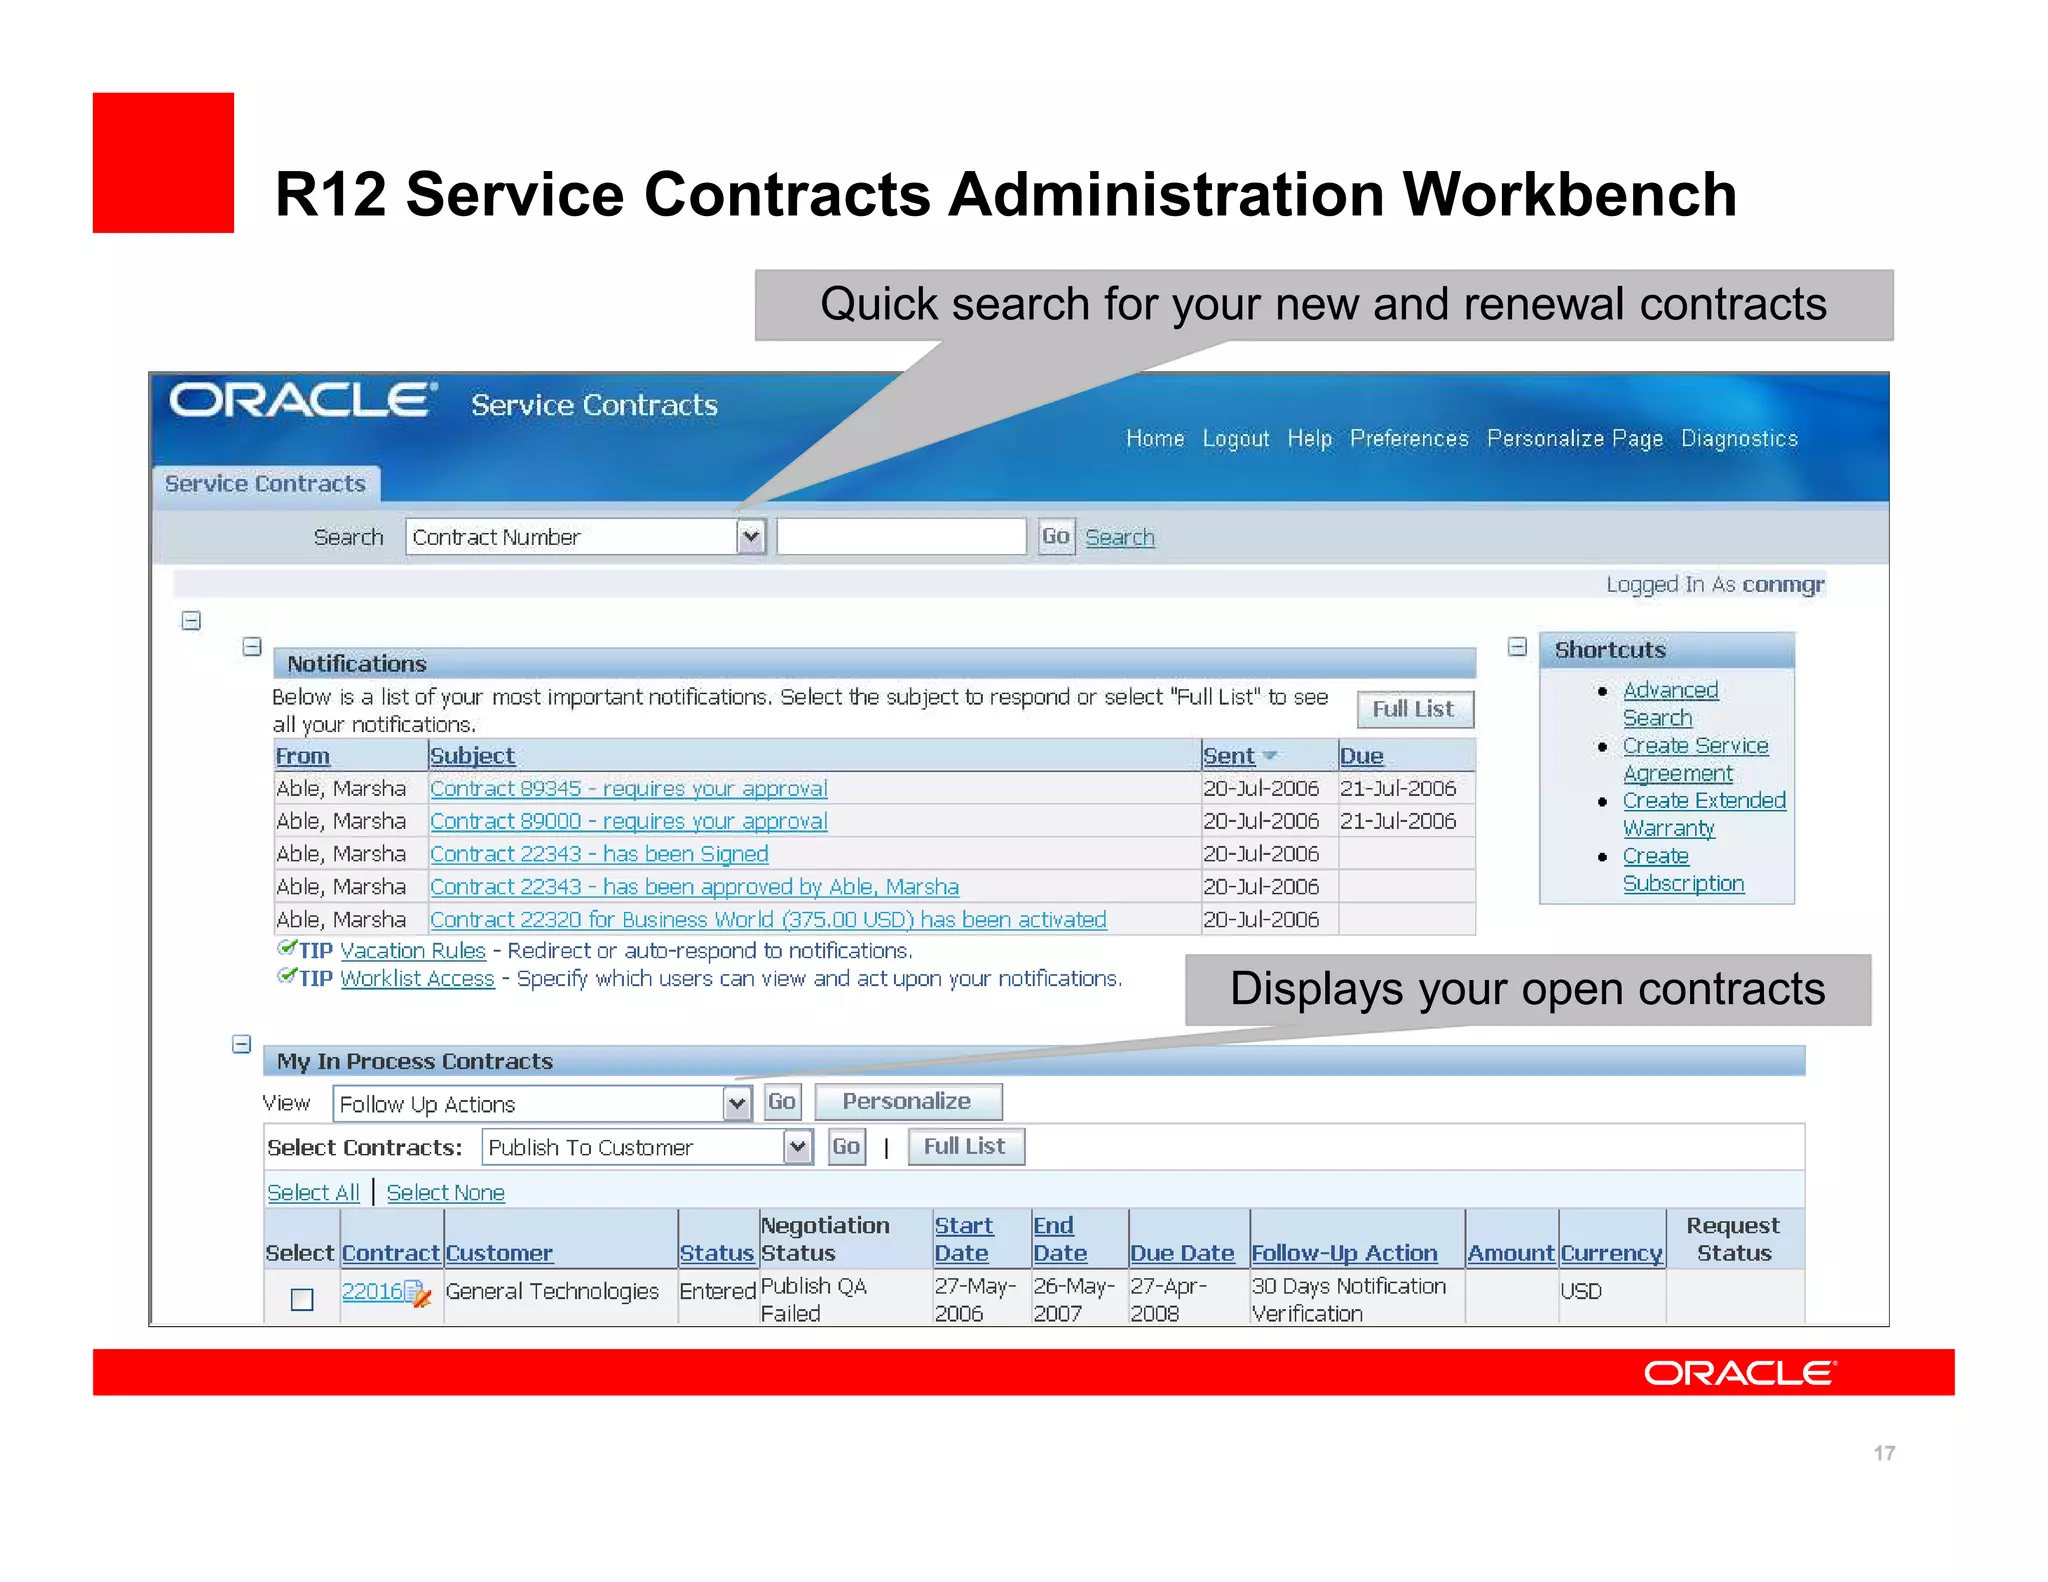Open update icon beside contract 22016
The height and width of the screenshot is (1582, 2048).
[x=418, y=1293]
